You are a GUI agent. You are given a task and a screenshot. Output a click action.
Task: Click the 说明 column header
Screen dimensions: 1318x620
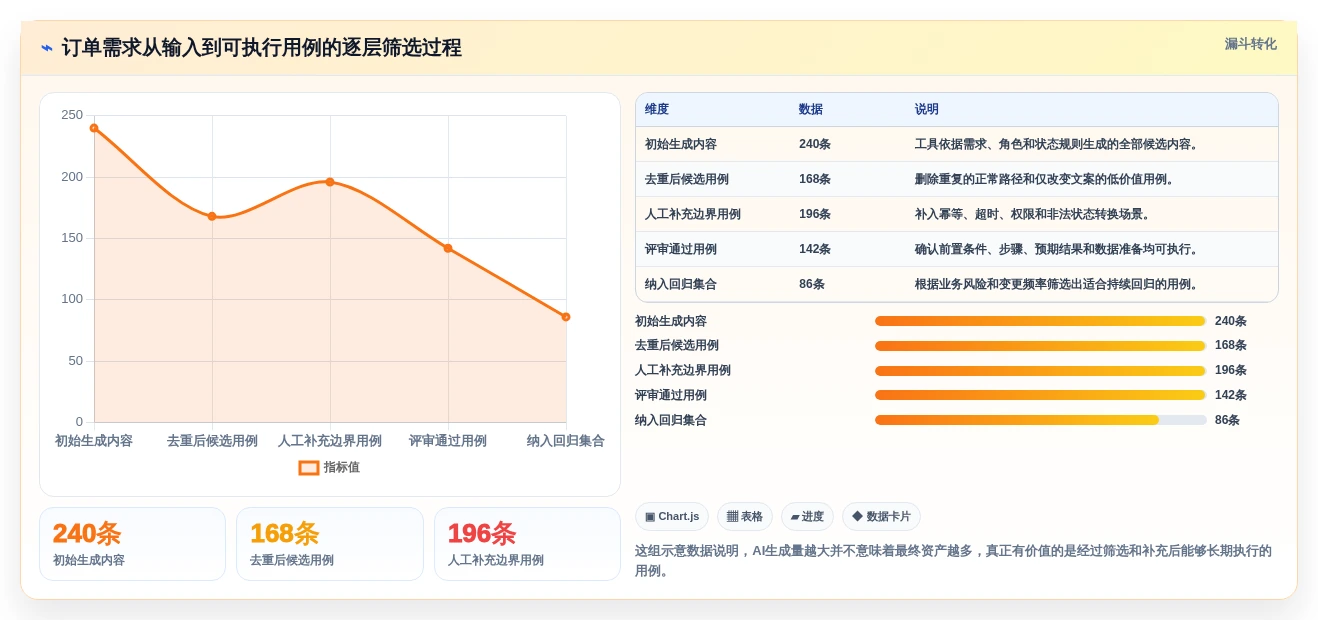927,109
